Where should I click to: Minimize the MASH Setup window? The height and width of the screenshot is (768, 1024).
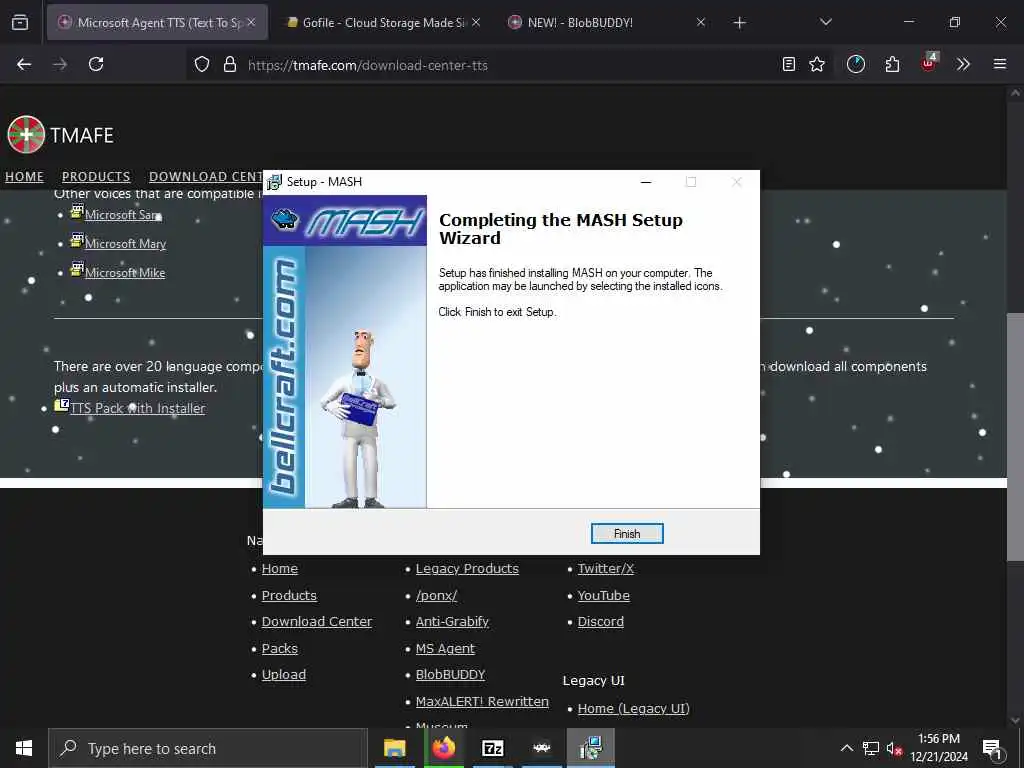tap(646, 182)
